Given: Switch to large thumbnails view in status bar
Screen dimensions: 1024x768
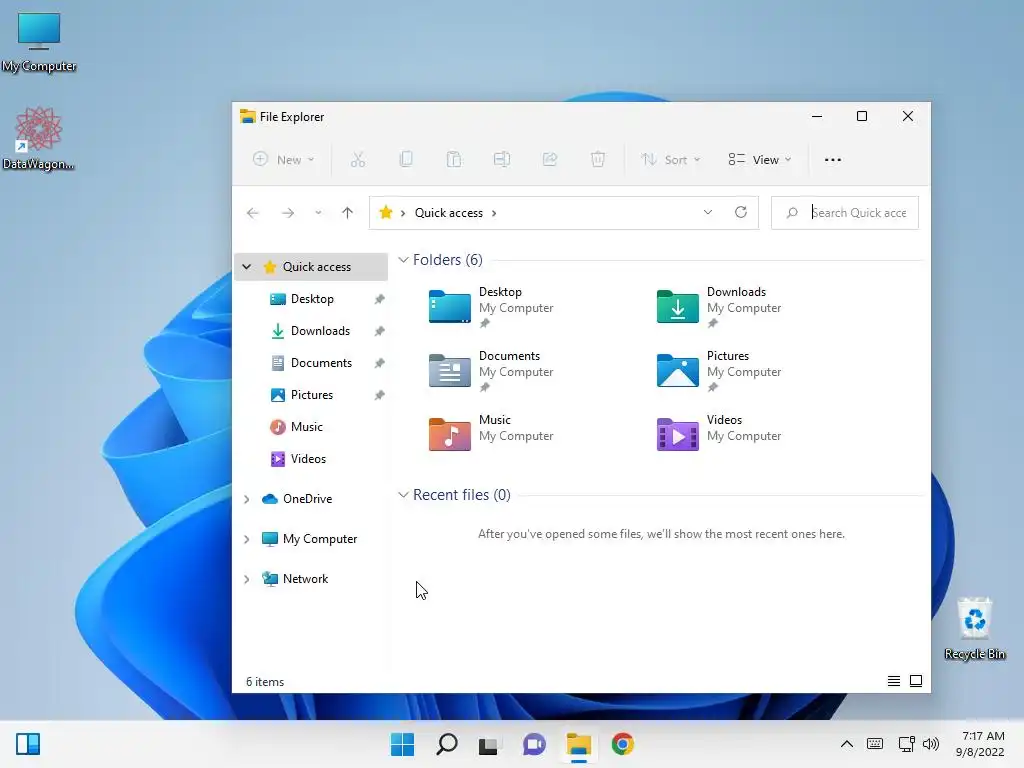Looking at the screenshot, I should [x=916, y=681].
